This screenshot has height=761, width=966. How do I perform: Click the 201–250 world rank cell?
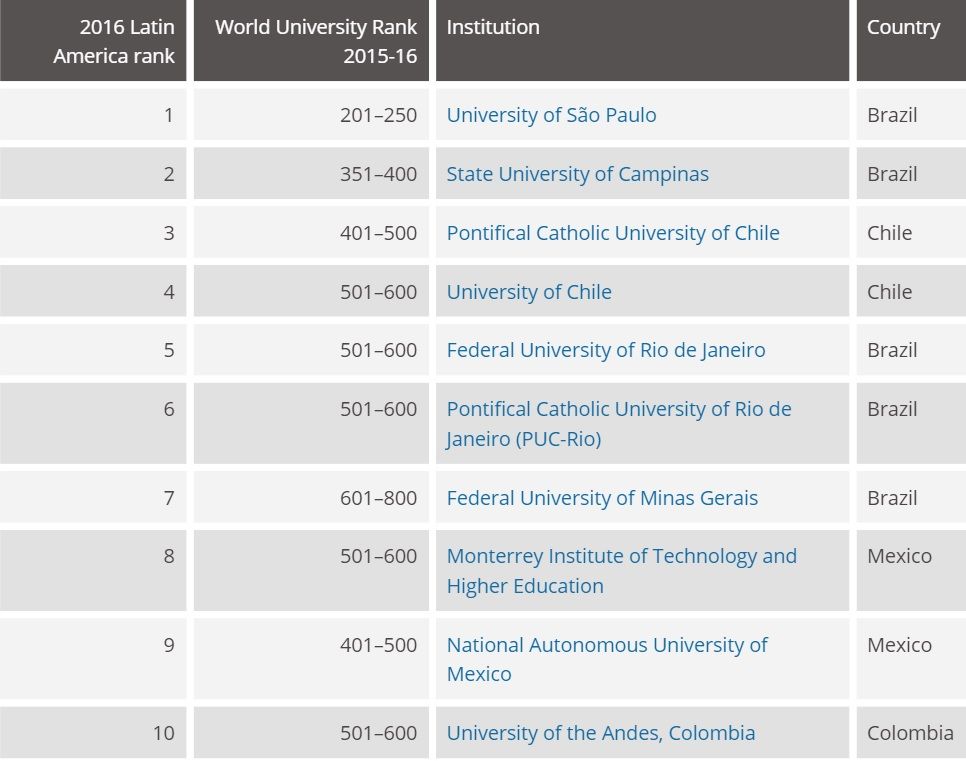378,115
